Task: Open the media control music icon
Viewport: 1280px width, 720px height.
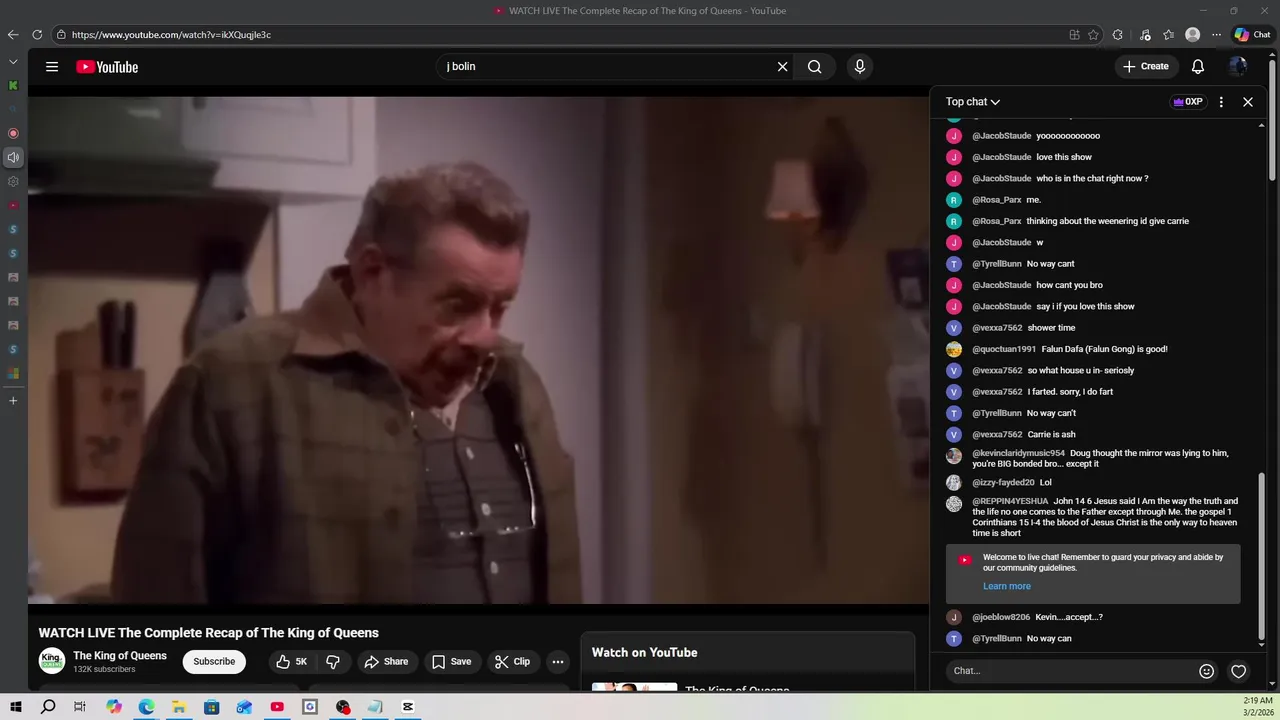Action: tap(1145, 35)
